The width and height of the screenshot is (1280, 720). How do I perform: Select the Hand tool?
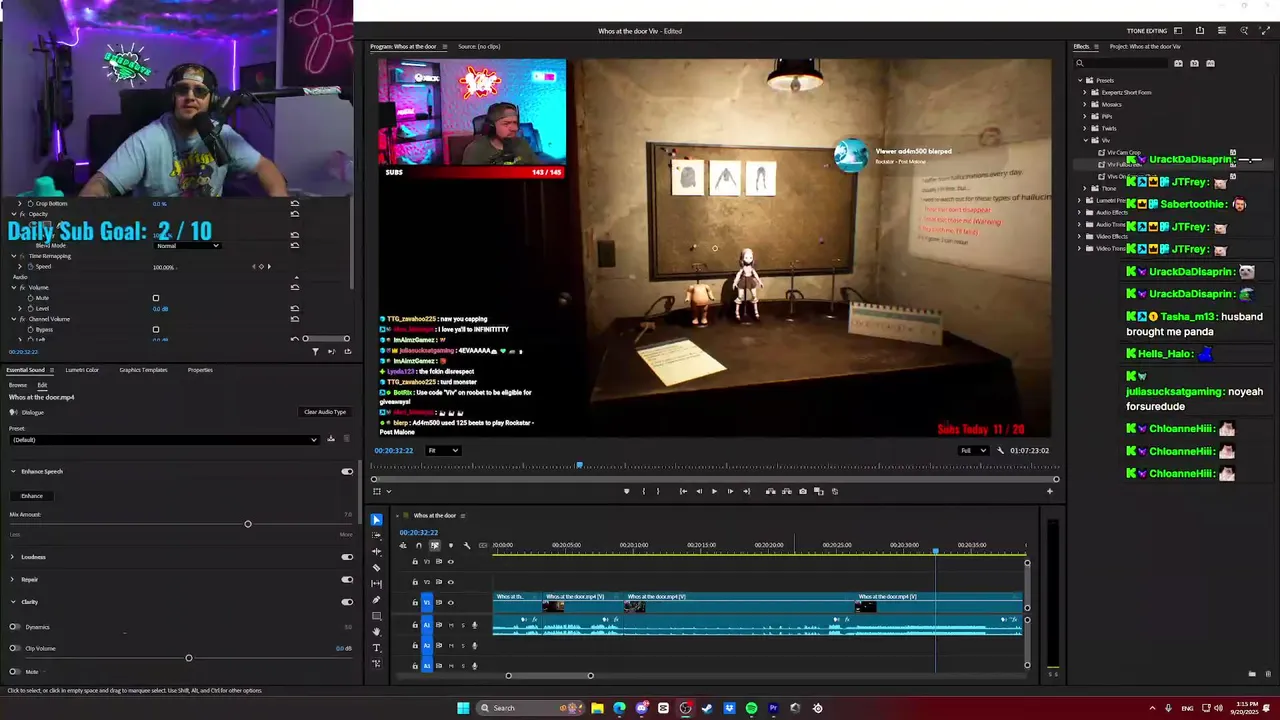pyautogui.click(x=376, y=632)
